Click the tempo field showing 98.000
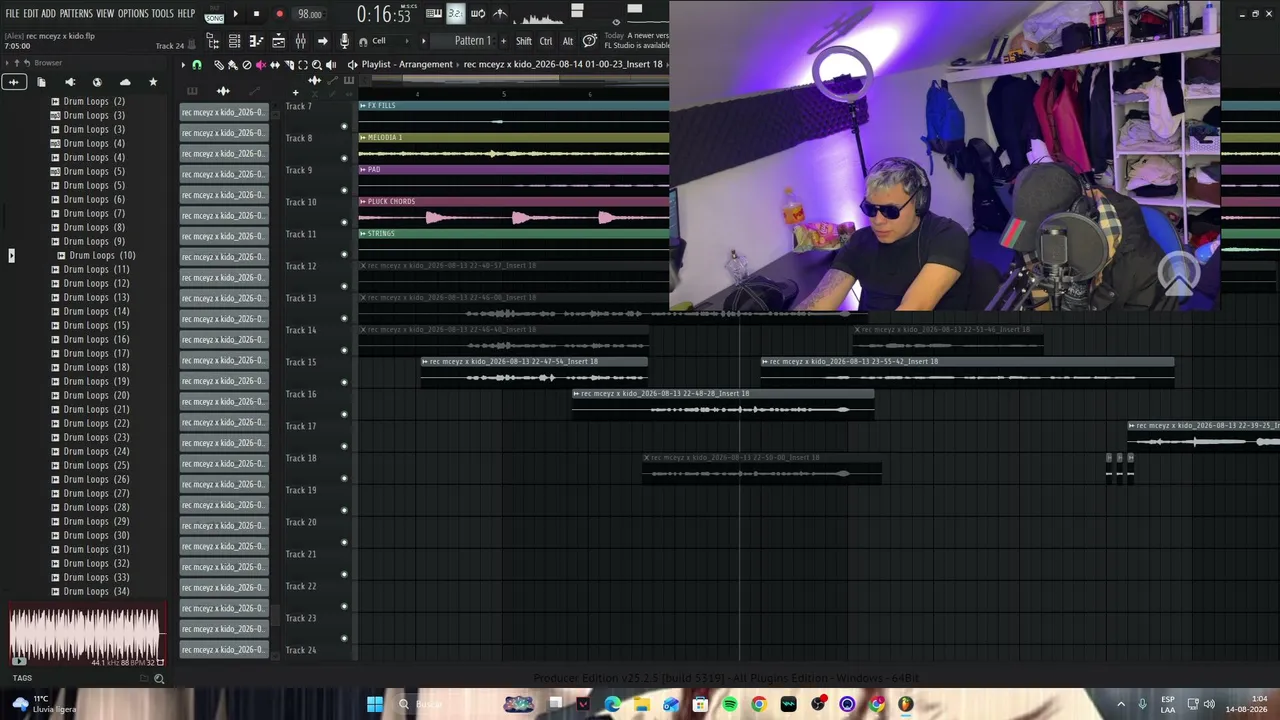The height and width of the screenshot is (720, 1280). pyautogui.click(x=310, y=15)
